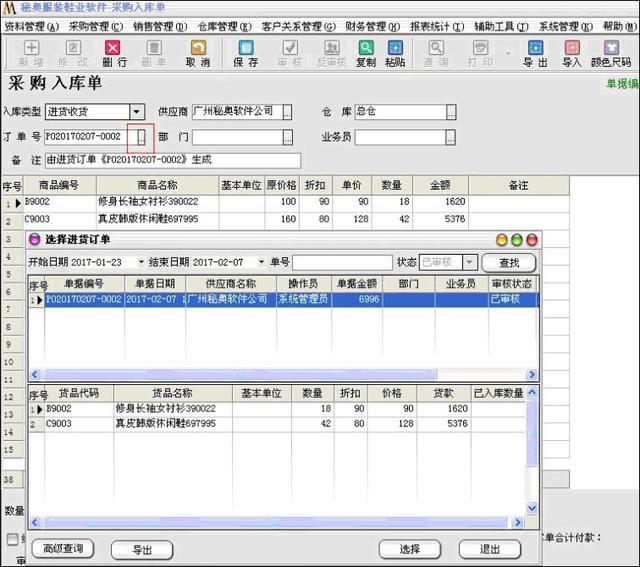This screenshot has width=640, height=567.
Task: Click the item list horizontal scrollbar right arrow
Action: (x=518, y=522)
